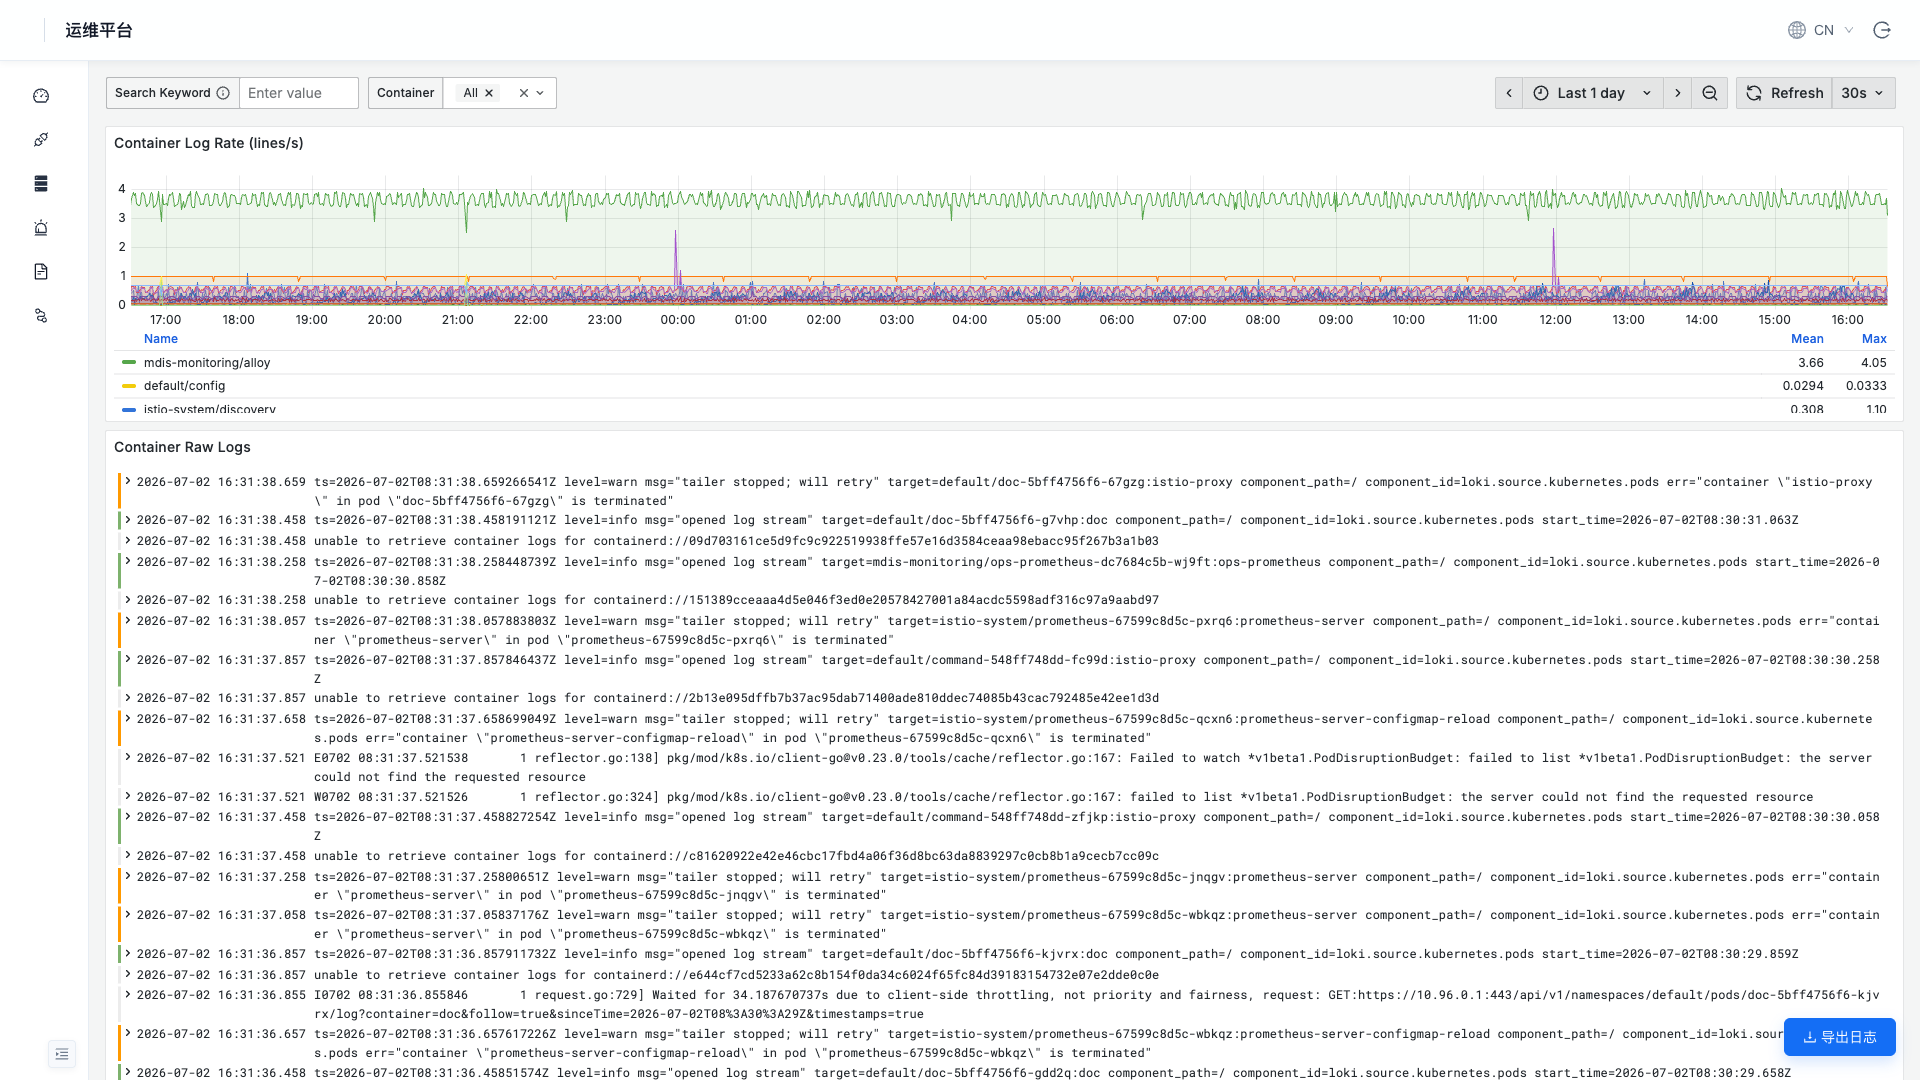Expand the 16:31:37.058 log entry
This screenshot has height=1080, width=1920.
[128, 914]
